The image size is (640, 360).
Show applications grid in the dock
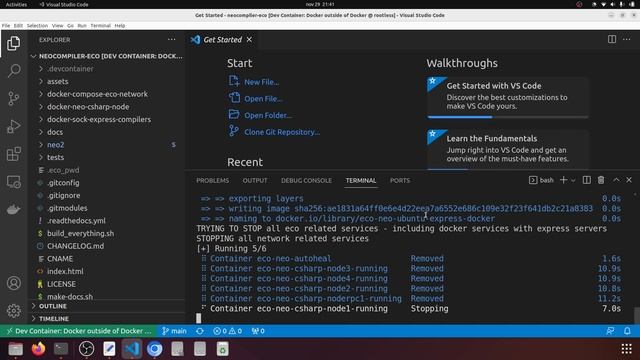click(627, 349)
